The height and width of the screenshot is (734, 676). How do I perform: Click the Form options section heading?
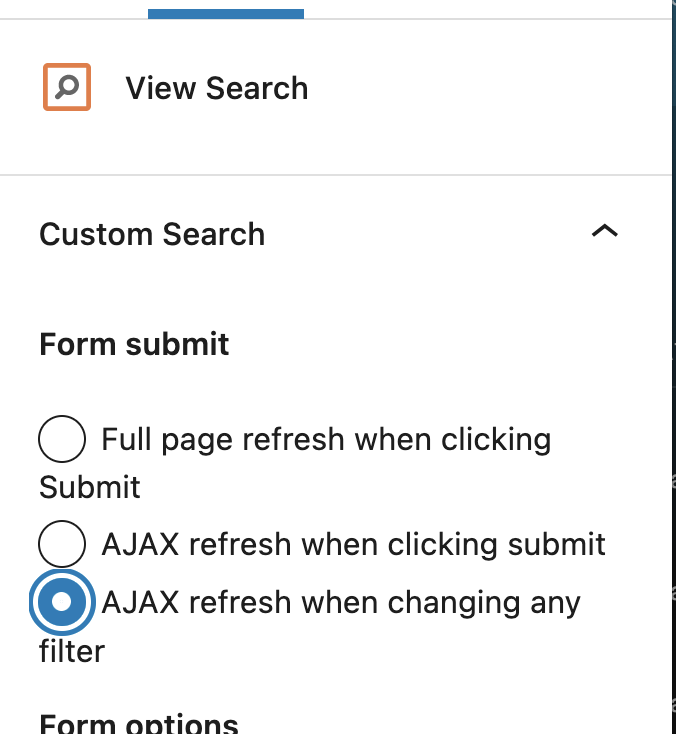click(x=139, y=724)
